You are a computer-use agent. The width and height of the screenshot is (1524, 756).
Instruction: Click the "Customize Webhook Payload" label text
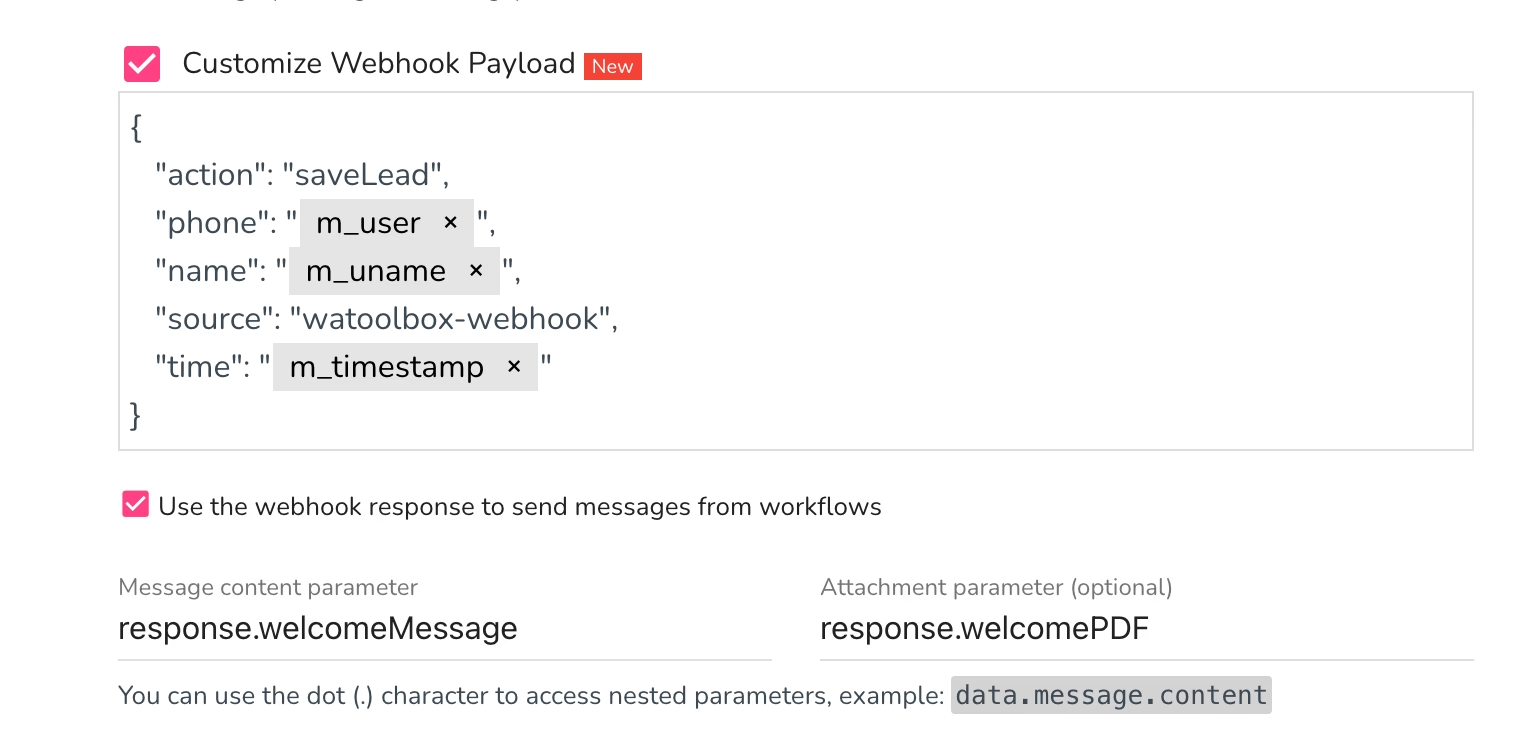(379, 64)
